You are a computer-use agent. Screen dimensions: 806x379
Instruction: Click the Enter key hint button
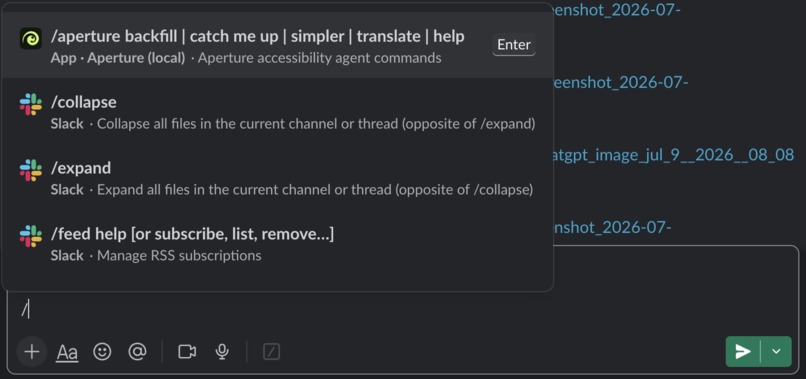(514, 45)
